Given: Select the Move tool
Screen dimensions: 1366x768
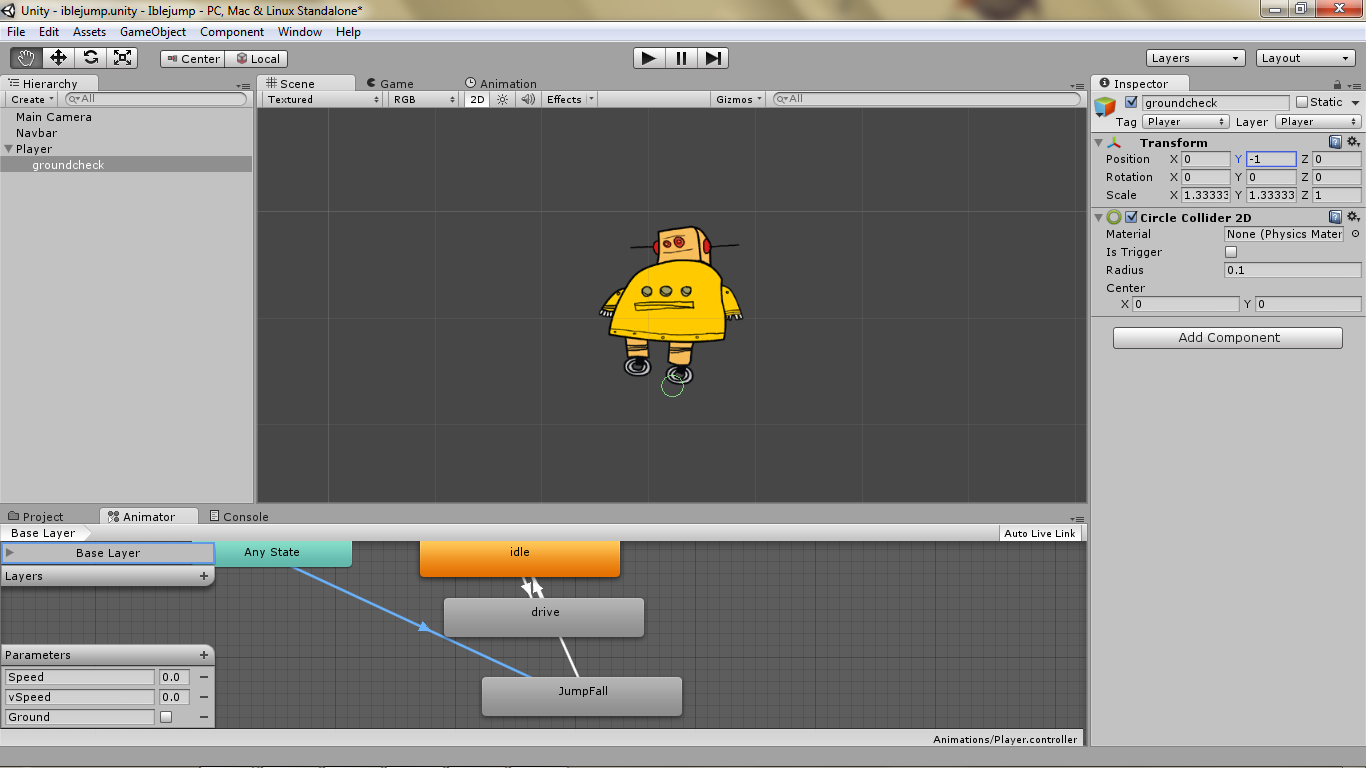Looking at the screenshot, I should point(58,58).
